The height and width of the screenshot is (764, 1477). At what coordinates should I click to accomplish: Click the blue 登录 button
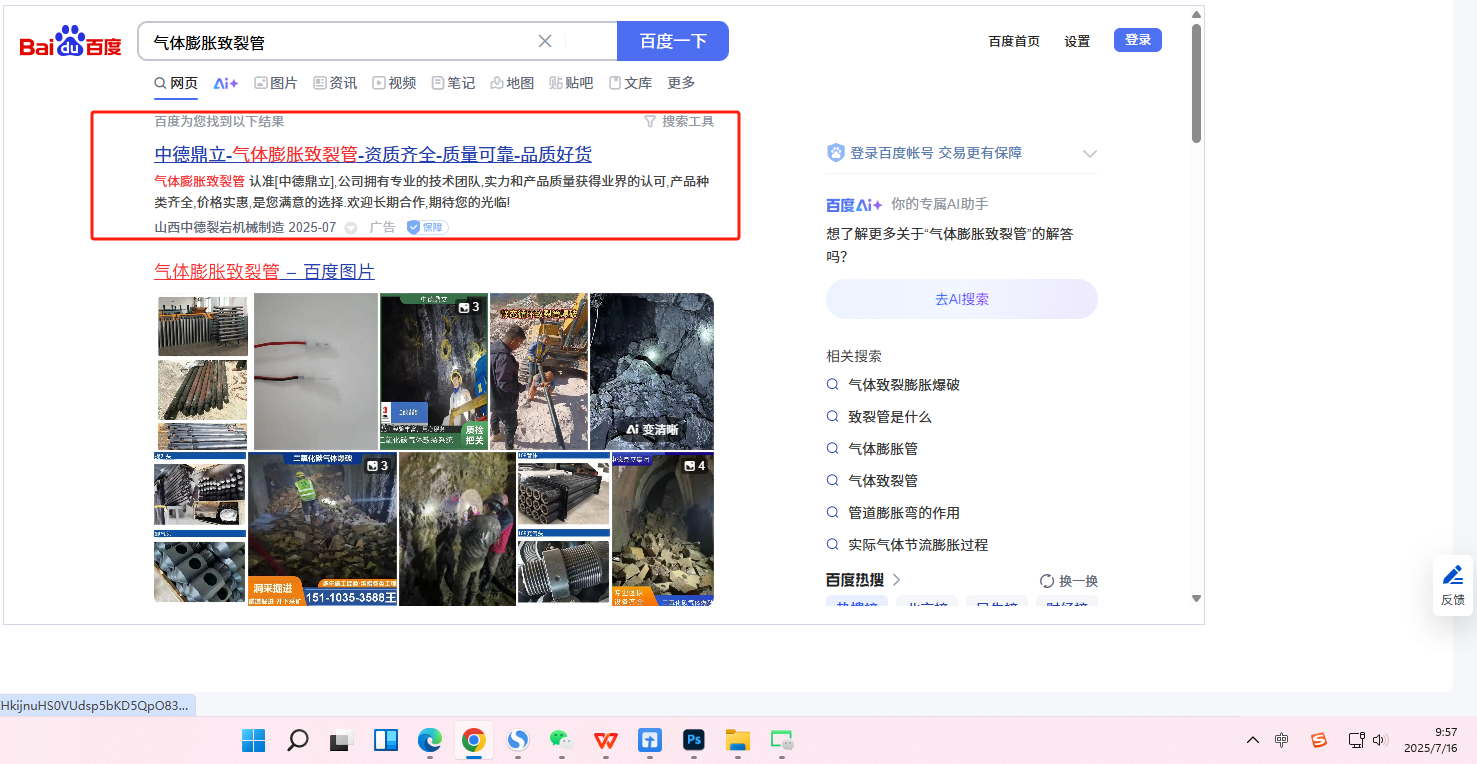point(1138,40)
